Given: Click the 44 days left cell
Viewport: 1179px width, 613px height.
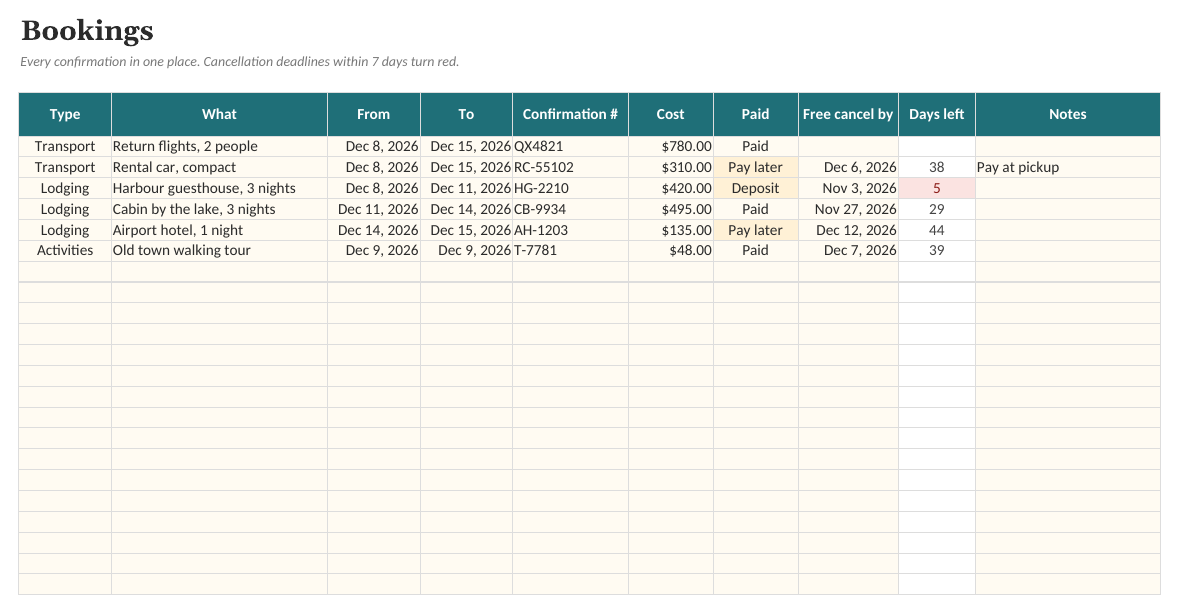Looking at the screenshot, I should 937,230.
